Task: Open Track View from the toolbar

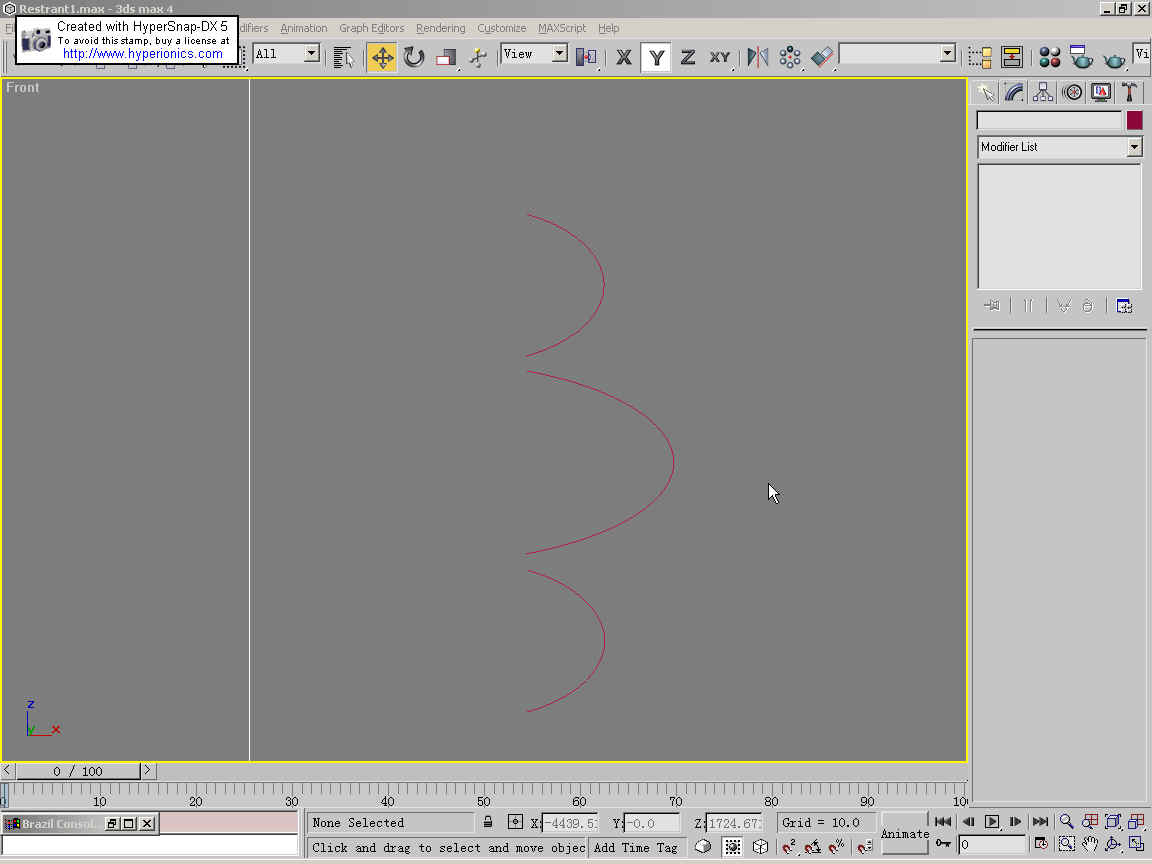Action: tap(979, 57)
